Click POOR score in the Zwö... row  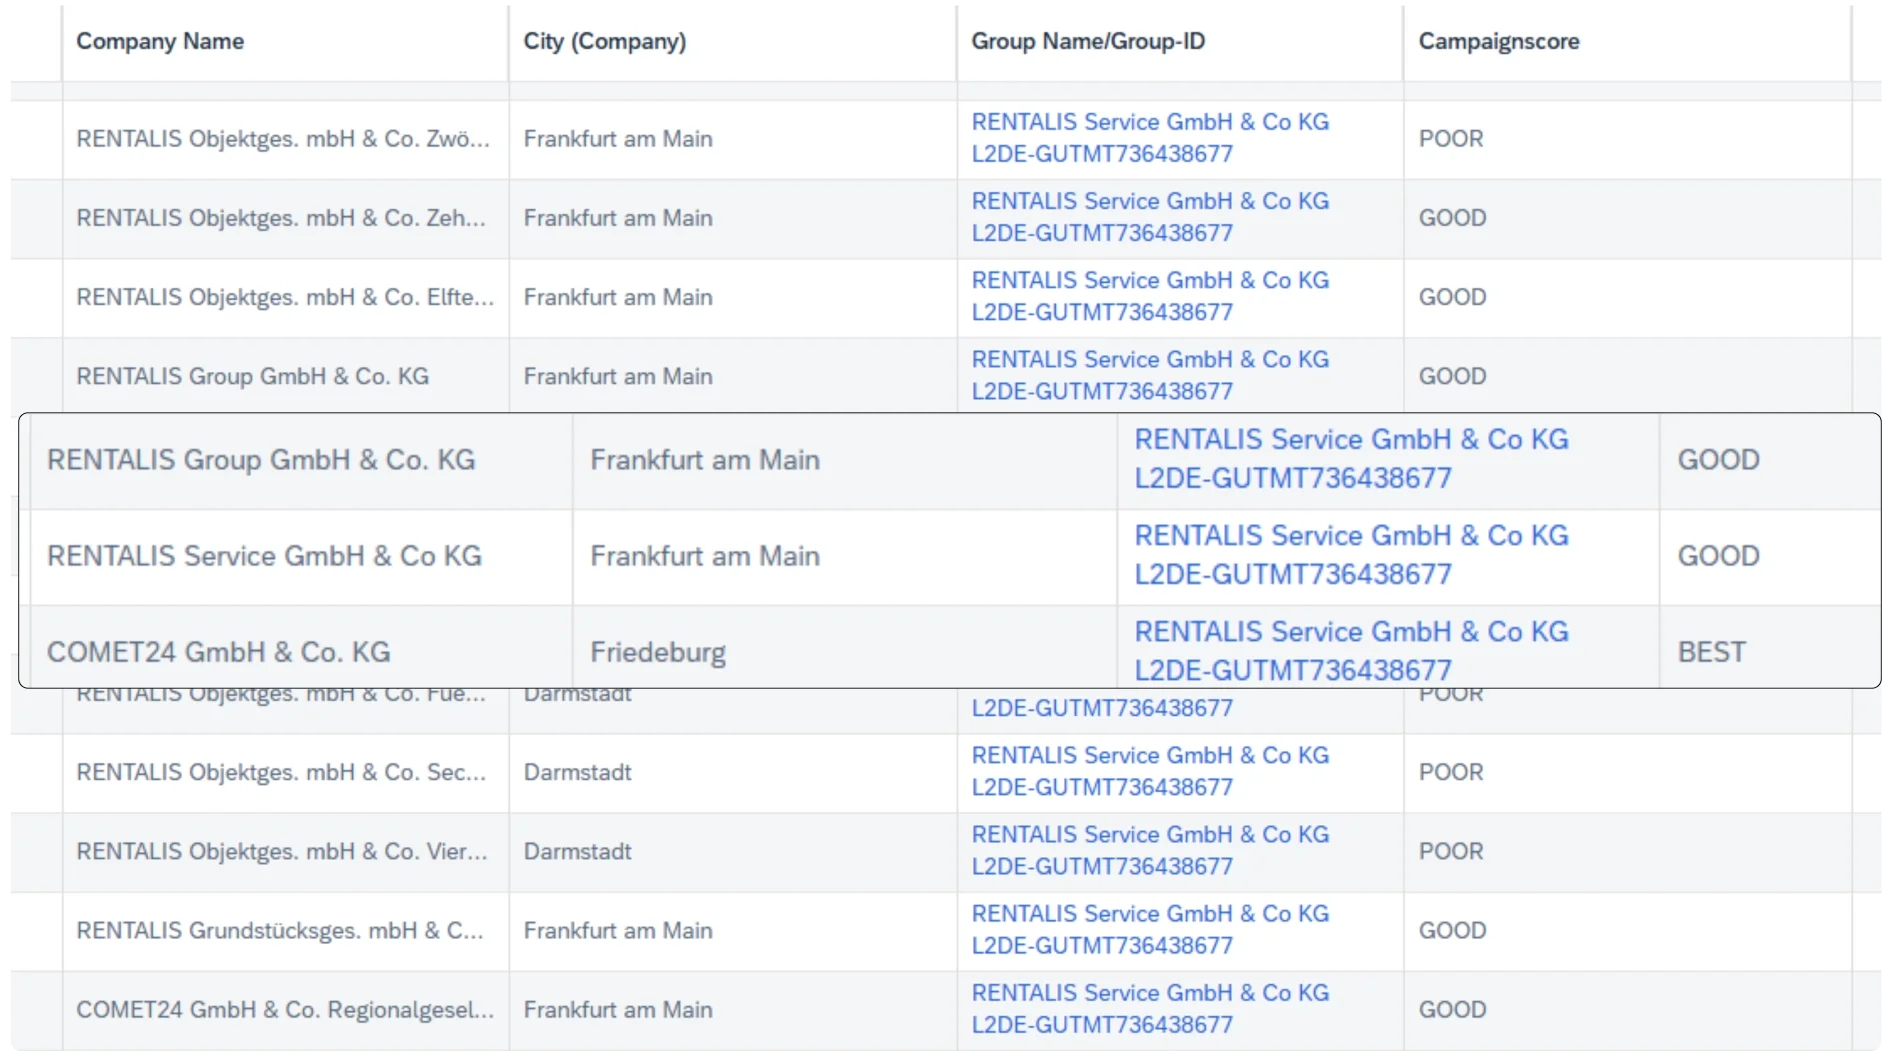click(1451, 139)
